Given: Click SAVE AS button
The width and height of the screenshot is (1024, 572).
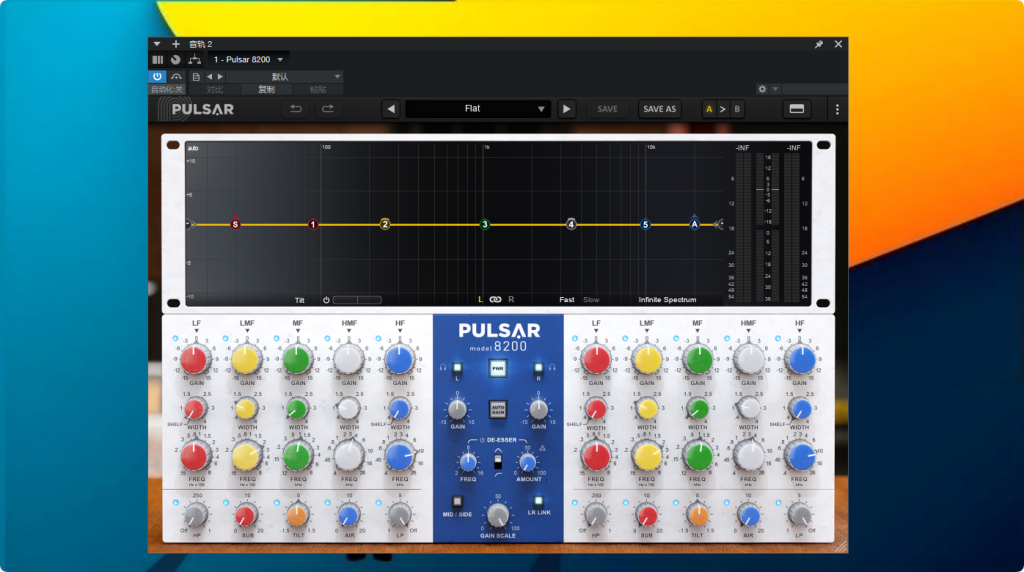Looking at the screenshot, I should [x=660, y=109].
